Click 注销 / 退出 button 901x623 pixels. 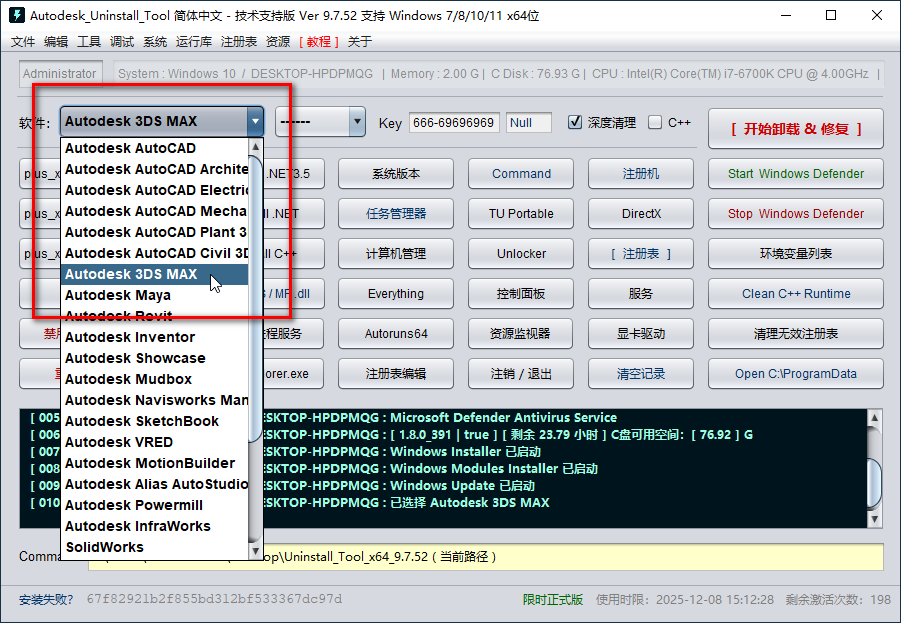coord(521,374)
